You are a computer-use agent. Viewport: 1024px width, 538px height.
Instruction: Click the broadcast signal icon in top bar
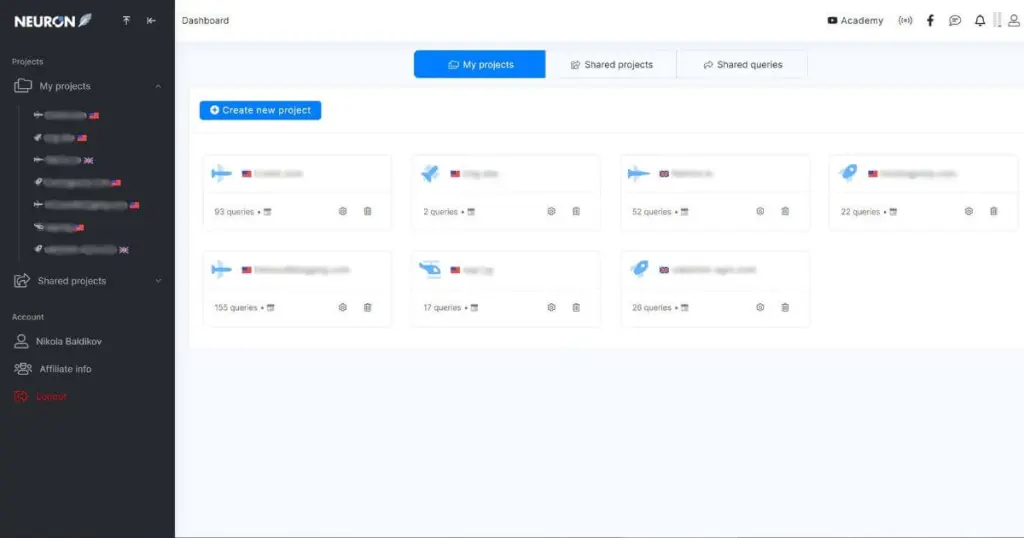click(905, 21)
